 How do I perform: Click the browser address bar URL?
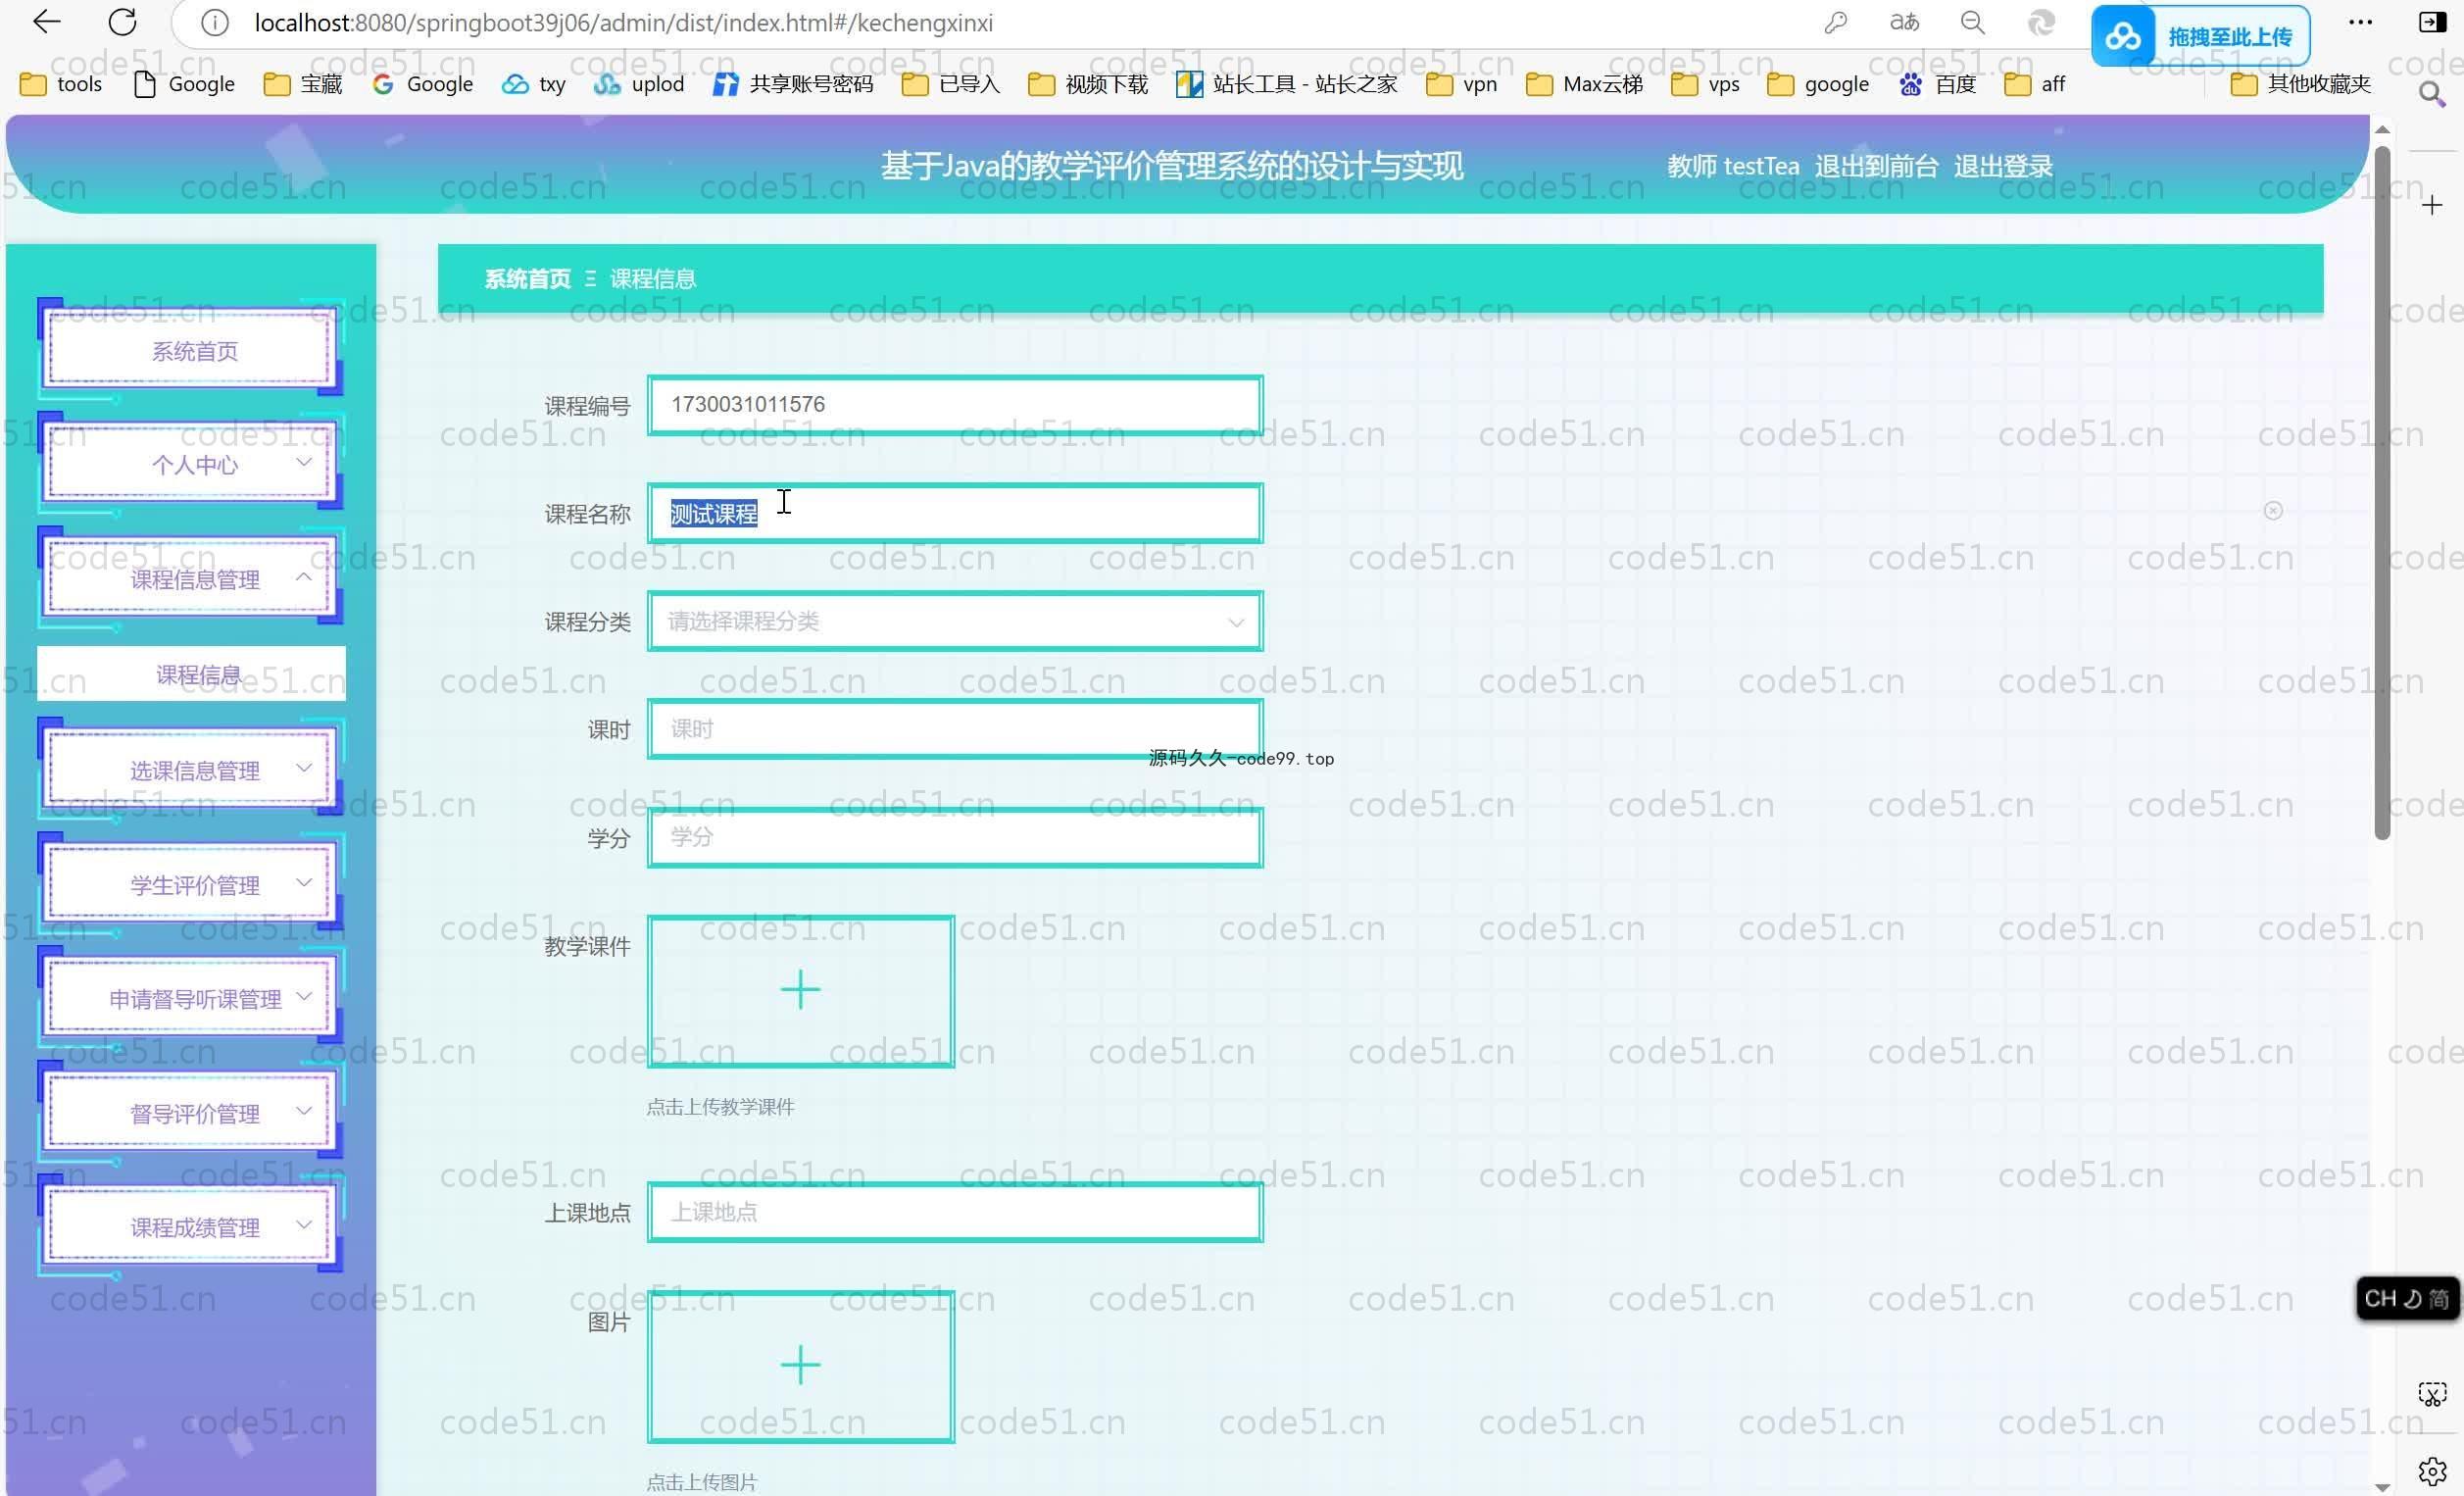[623, 22]
